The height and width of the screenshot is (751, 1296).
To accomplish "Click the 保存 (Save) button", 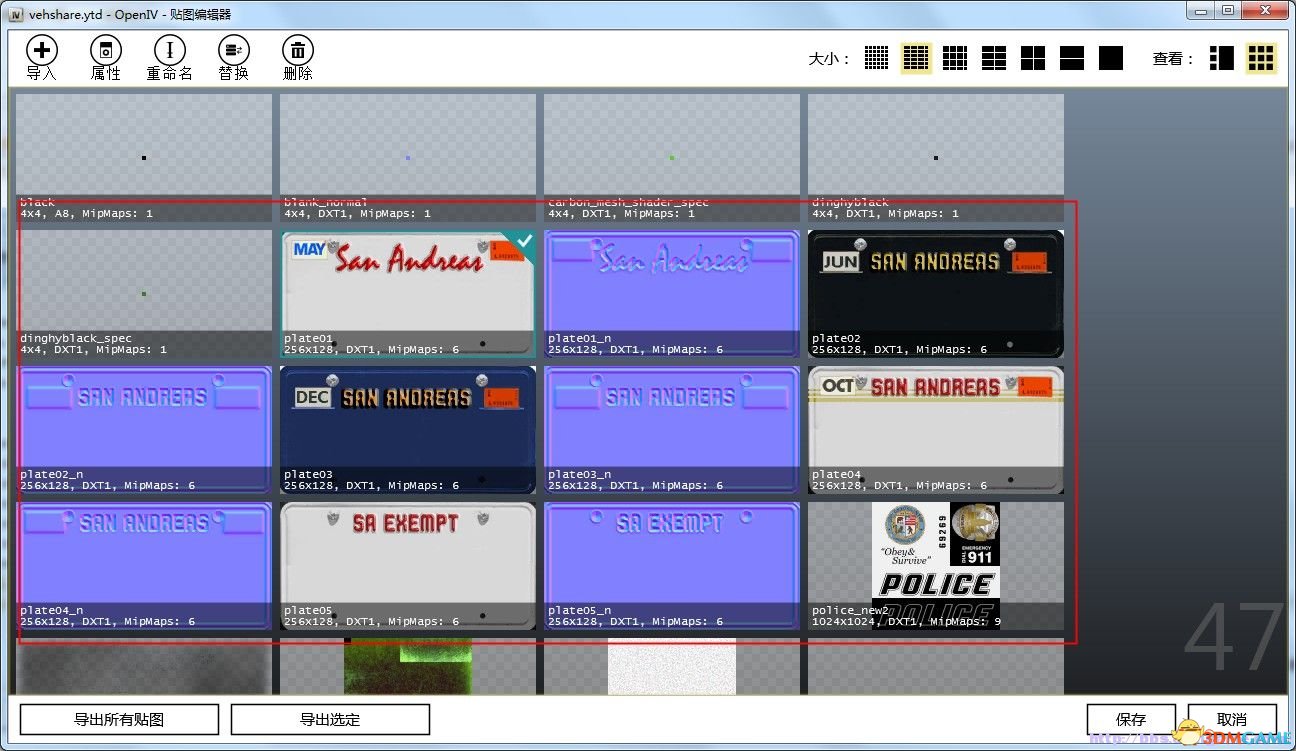I will pos(1131,719).
